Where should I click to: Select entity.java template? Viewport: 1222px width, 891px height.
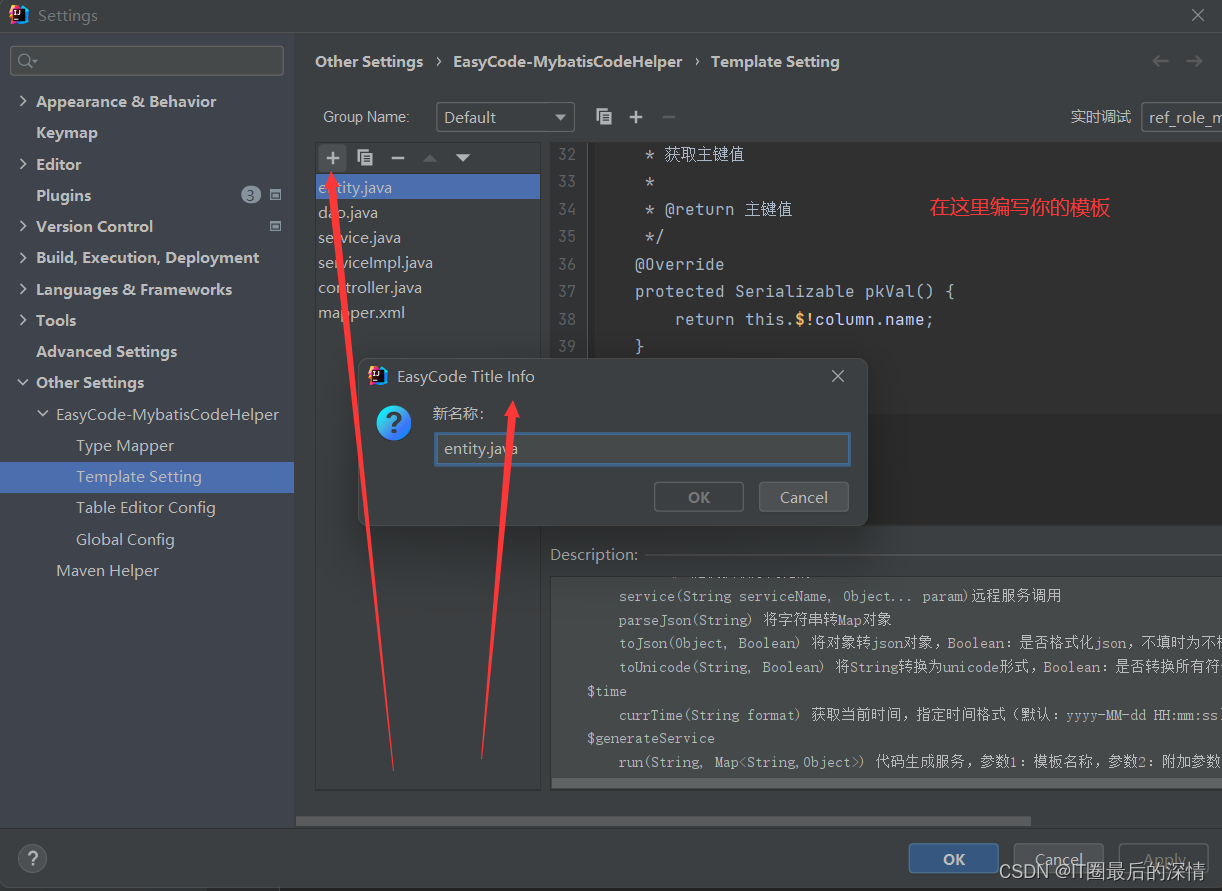(428, 187)
